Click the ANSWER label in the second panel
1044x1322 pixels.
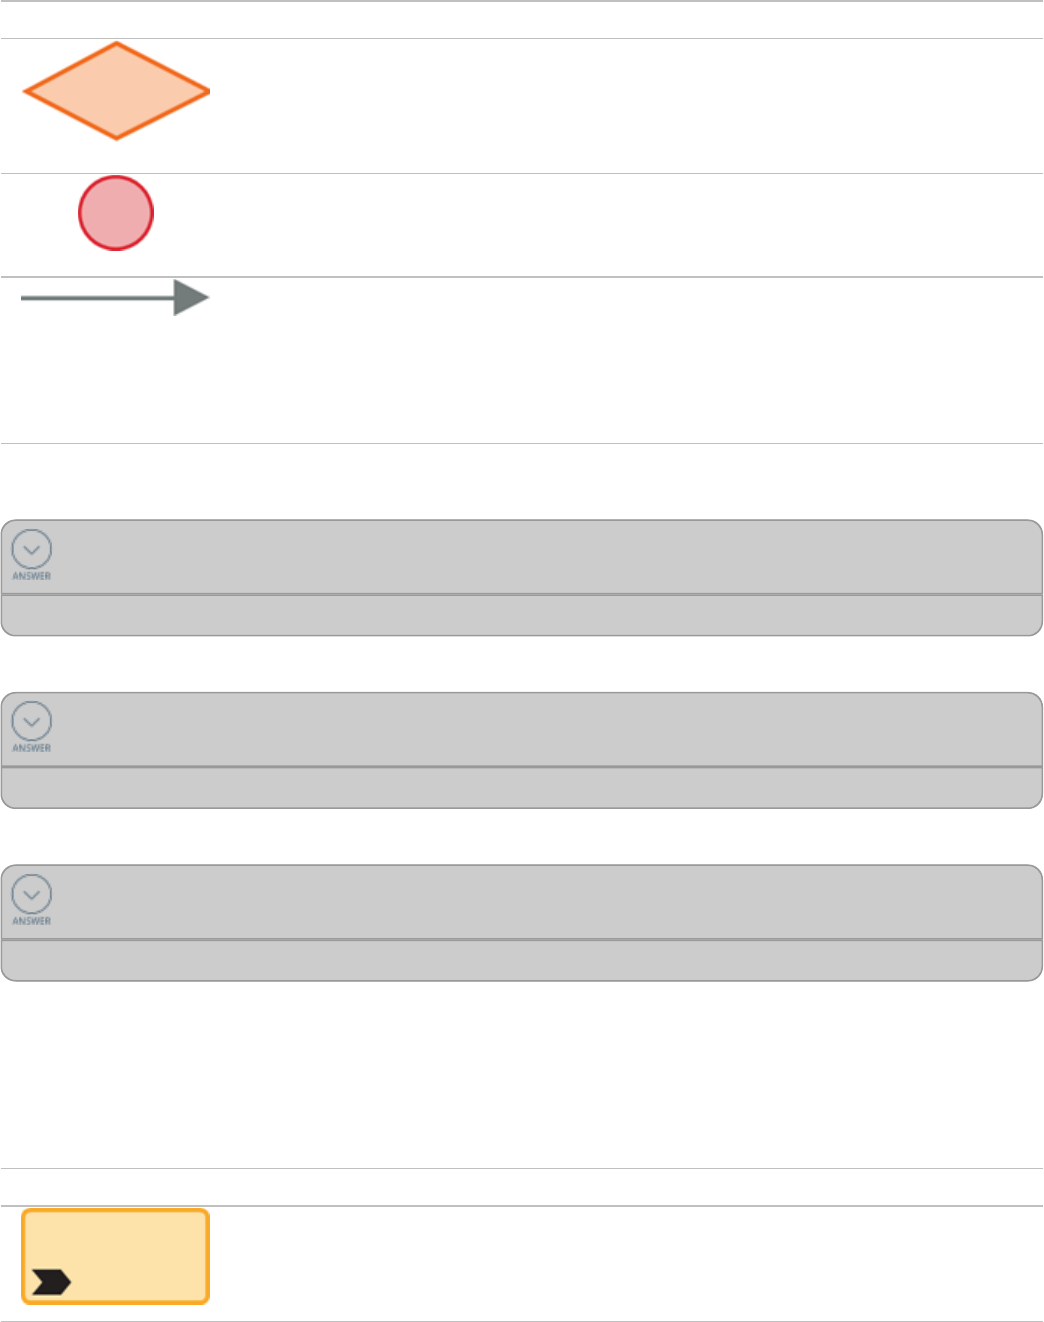32,748
